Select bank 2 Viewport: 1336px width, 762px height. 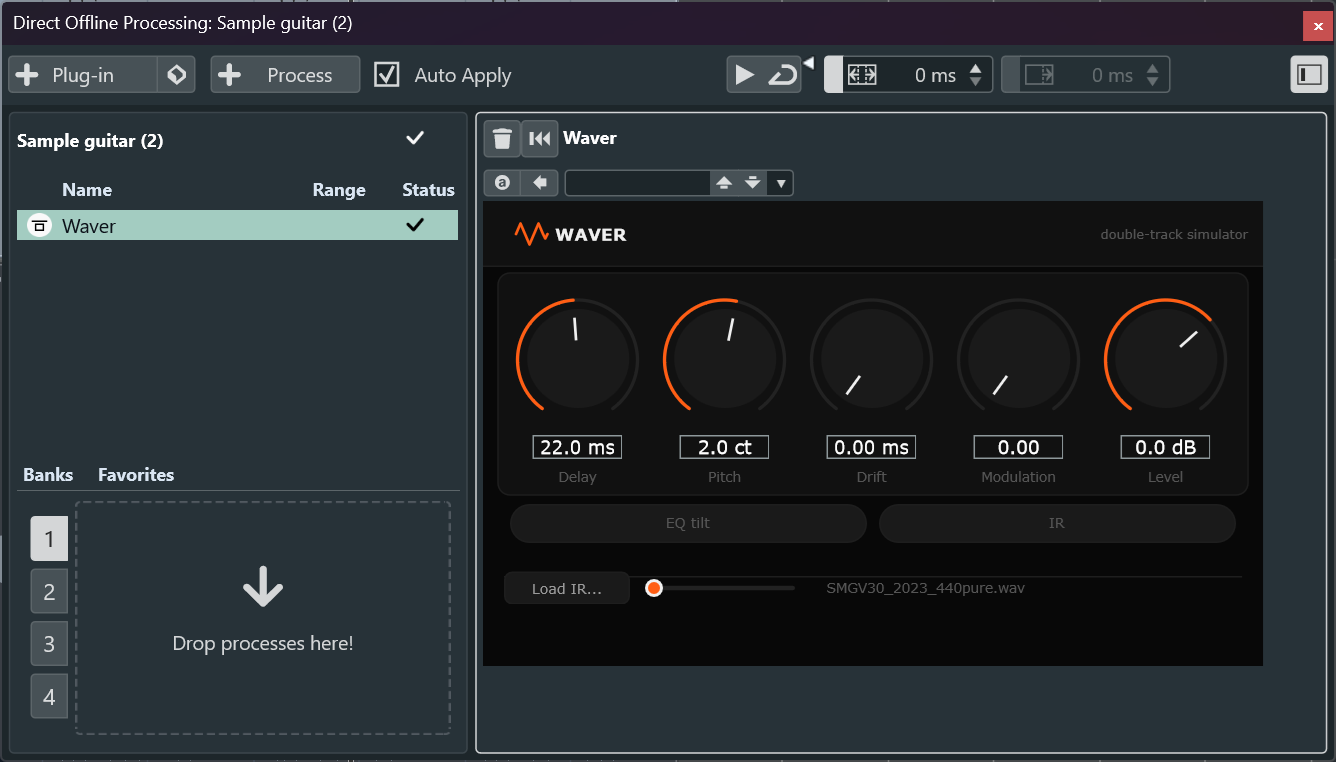pos(49,592)
